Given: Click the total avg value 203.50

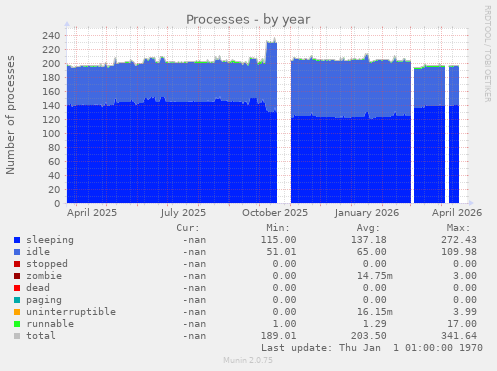Looking at the screenshot, I should point(369,336).
